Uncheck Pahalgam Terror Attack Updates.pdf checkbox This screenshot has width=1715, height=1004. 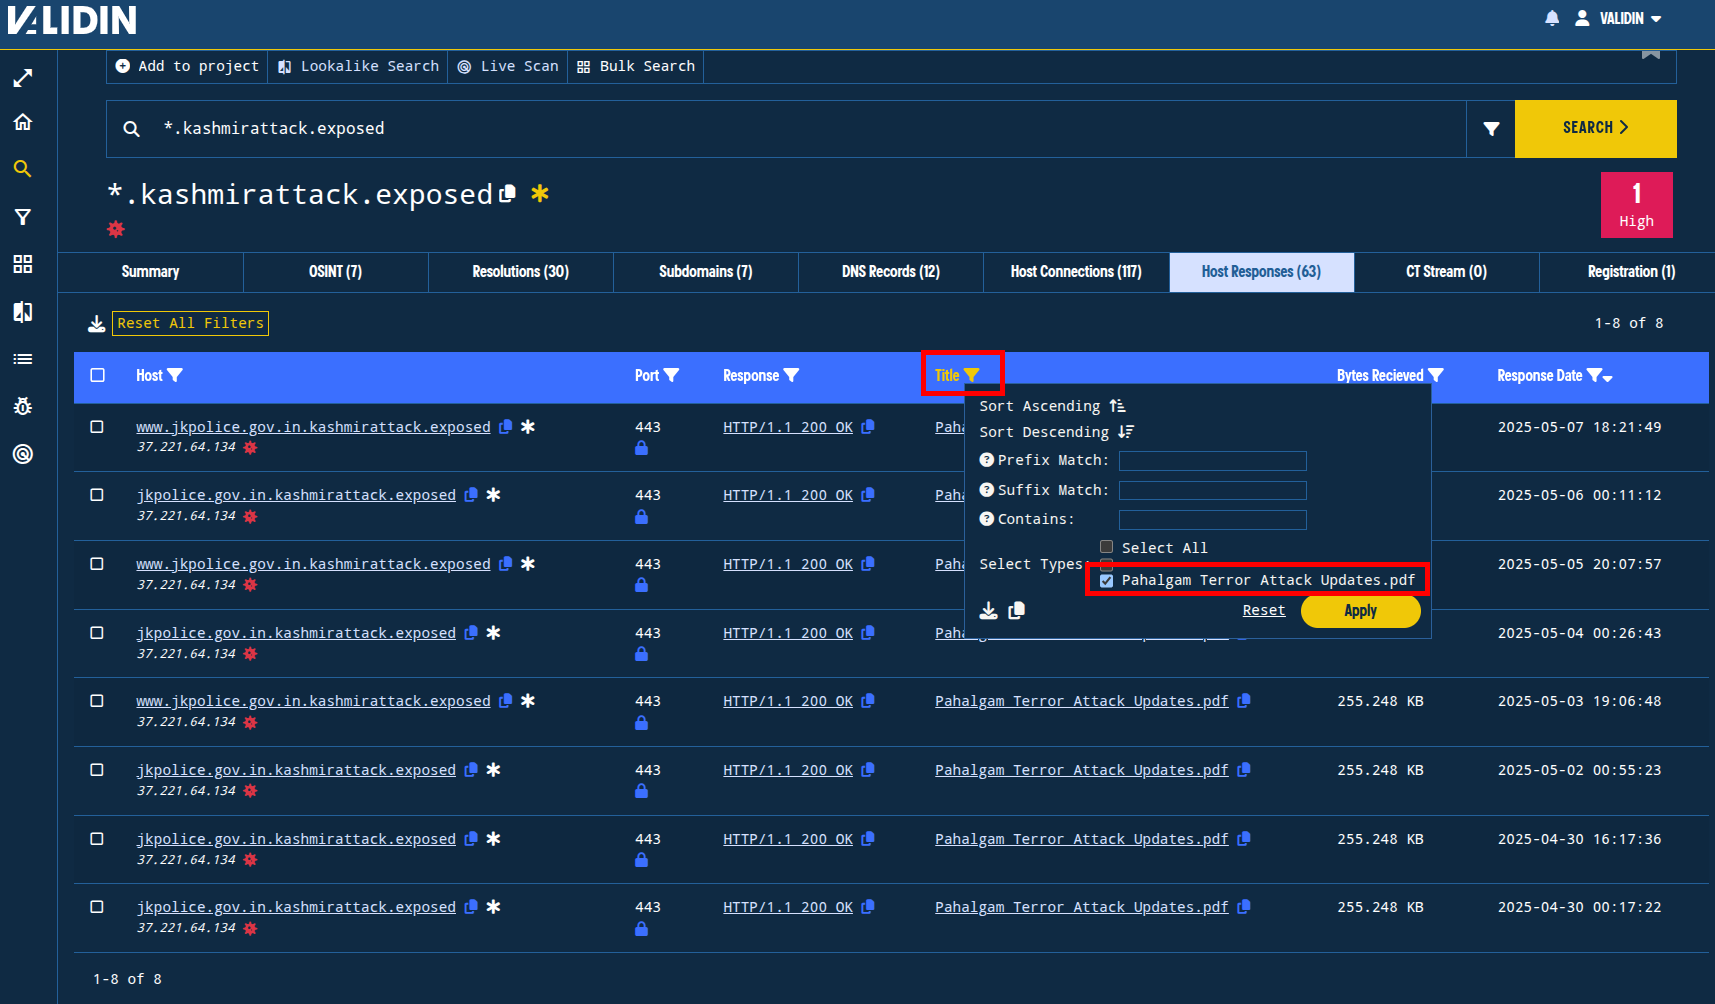pos(1106,580)
